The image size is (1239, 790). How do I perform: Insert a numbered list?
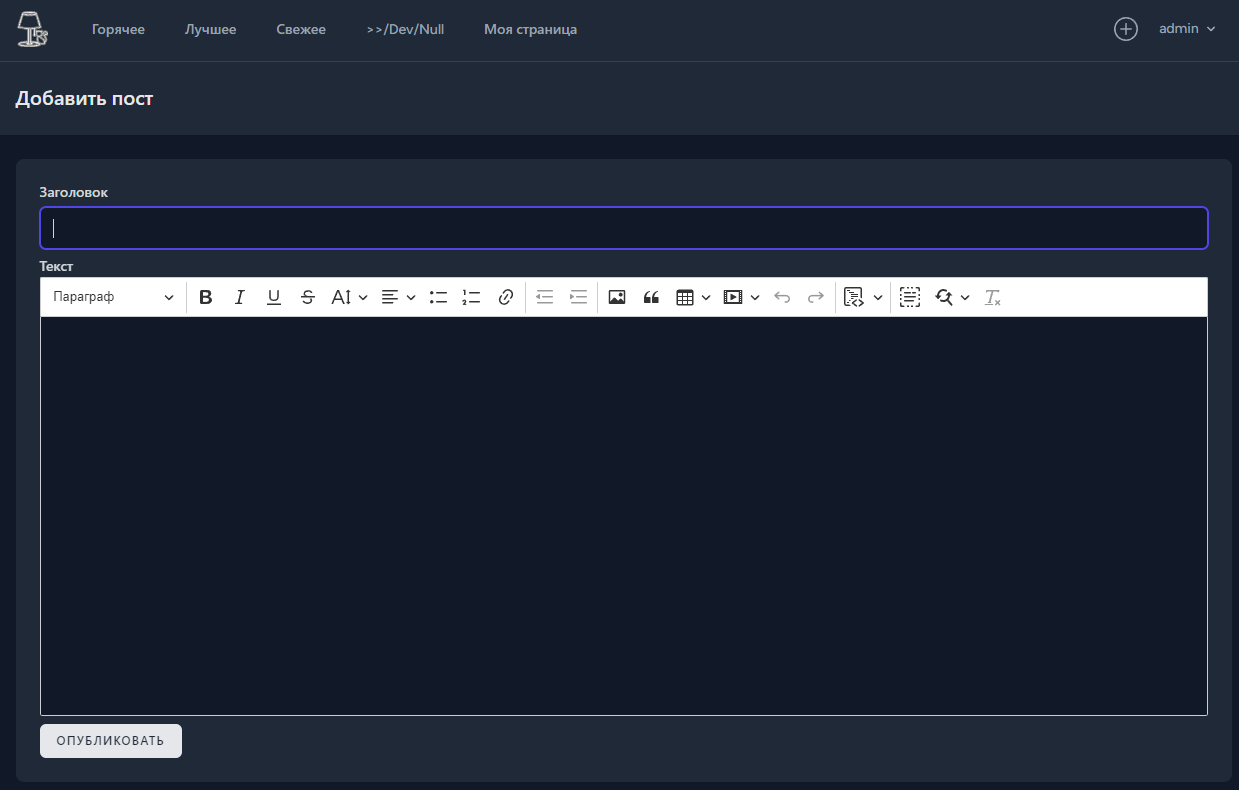471,297
